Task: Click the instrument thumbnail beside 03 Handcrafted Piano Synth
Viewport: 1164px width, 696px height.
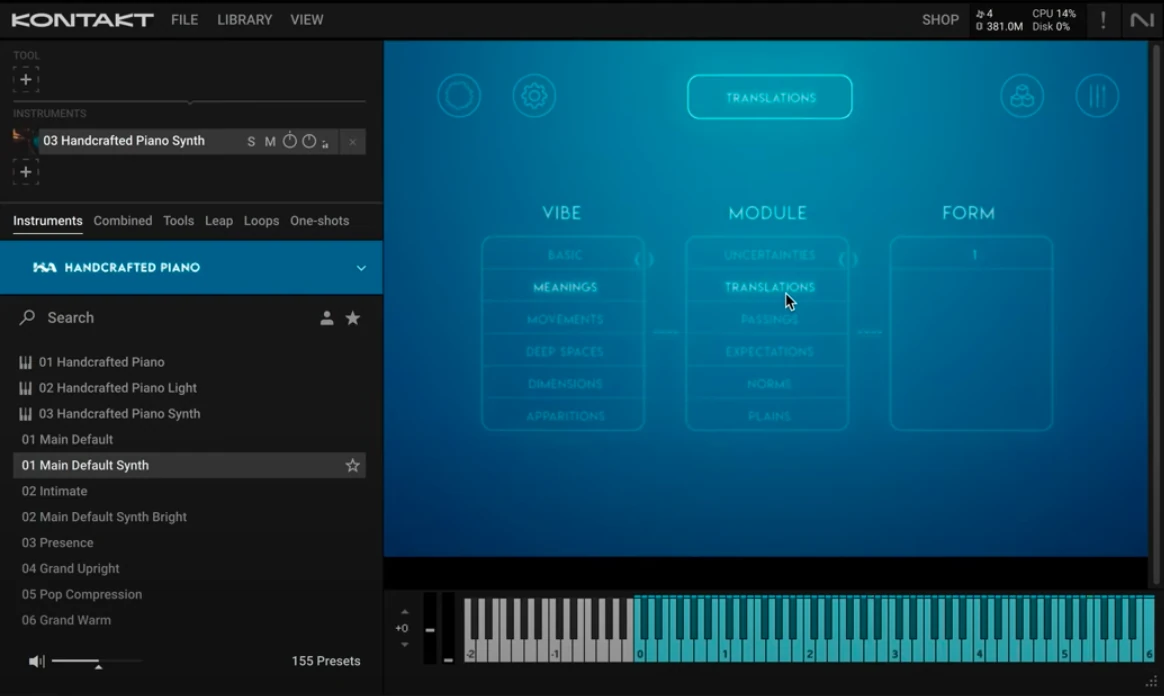Action: pyautogui.click(x=25, y=140)
